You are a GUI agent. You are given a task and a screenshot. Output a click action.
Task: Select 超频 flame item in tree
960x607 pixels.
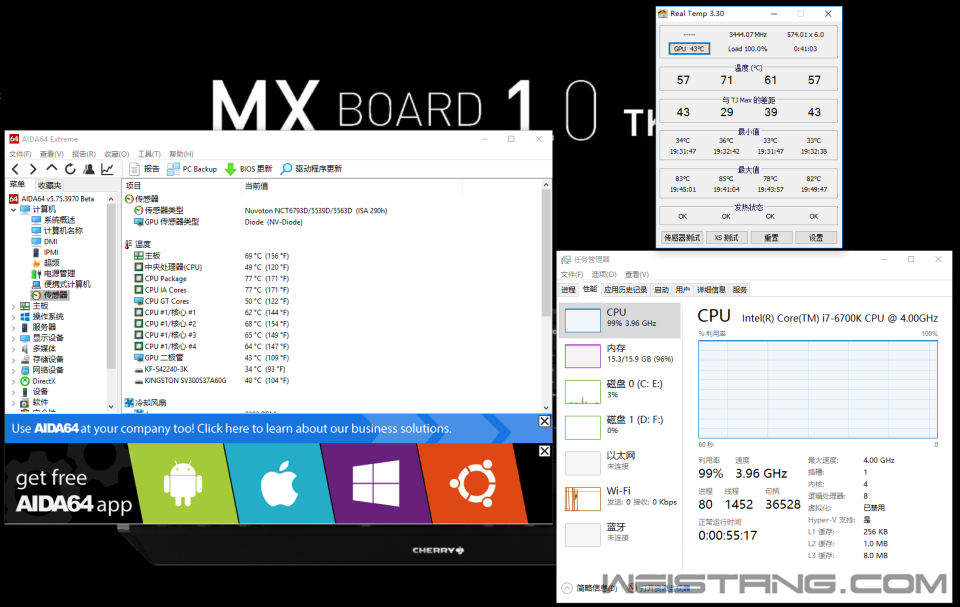click(46, 263)
